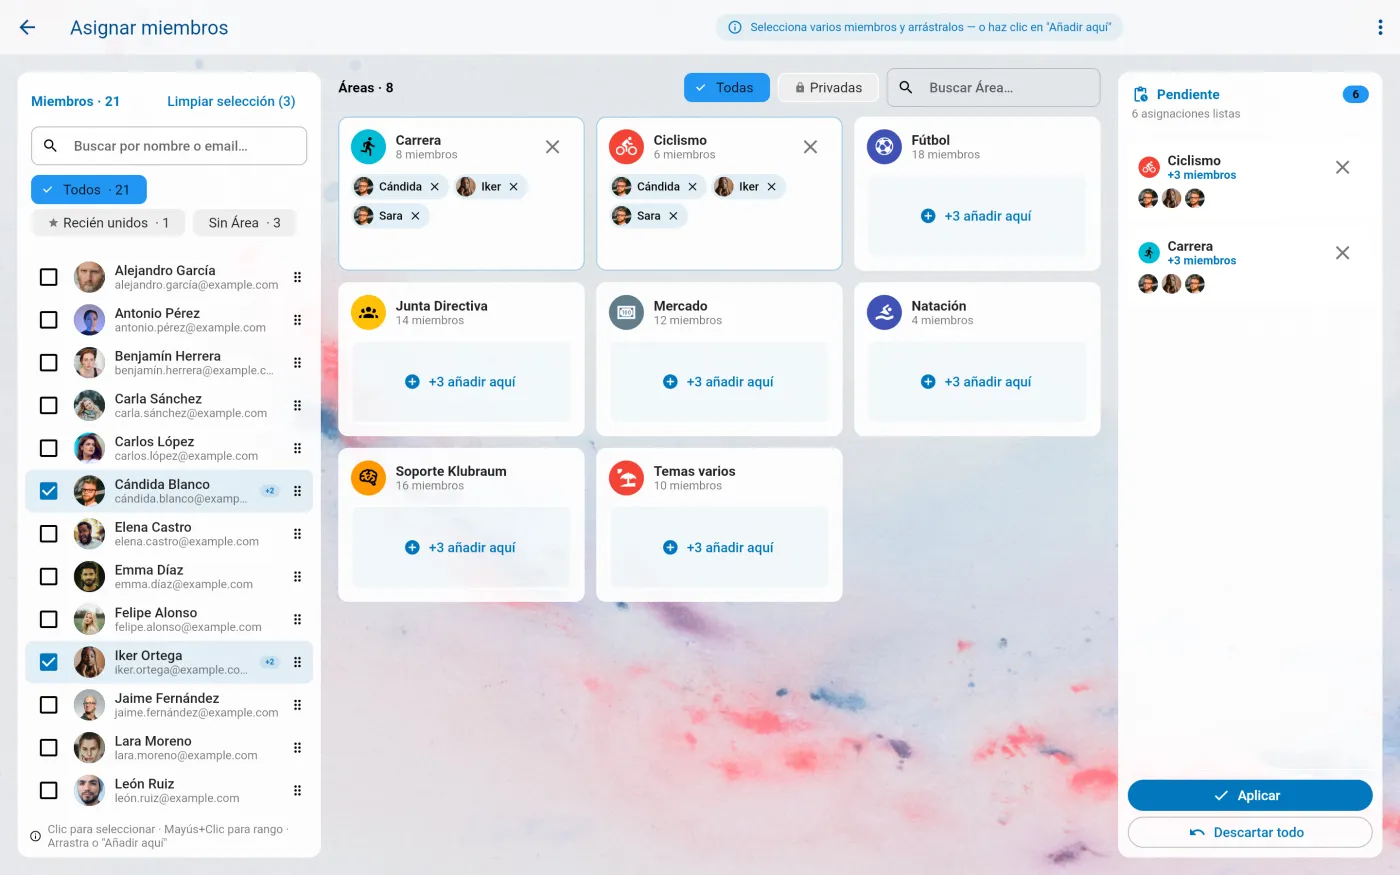Click the Fútbol soccer ball icon
1400x875 pixels.
pos(884,147)
